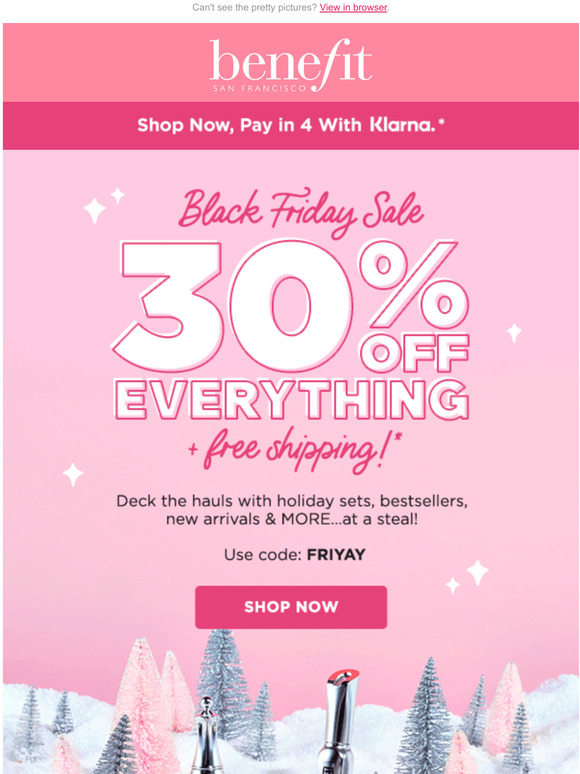This screenshot has width=580, height=774.
Task: Click the sparkle pair beside Black Friday
Action: click(104, 205)
